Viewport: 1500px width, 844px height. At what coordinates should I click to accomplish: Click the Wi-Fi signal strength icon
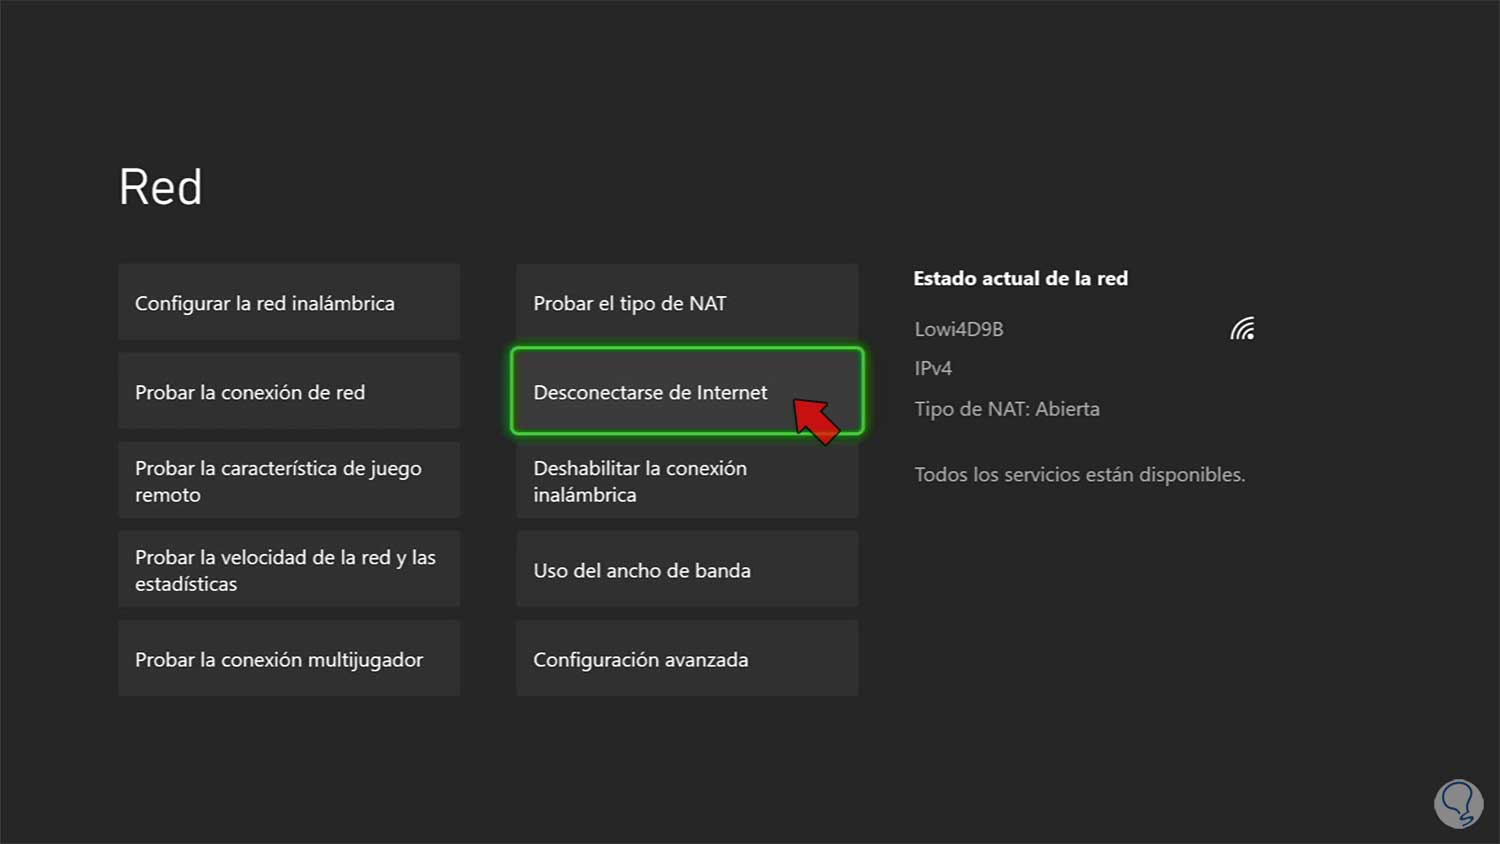(x=1242, y=329)
